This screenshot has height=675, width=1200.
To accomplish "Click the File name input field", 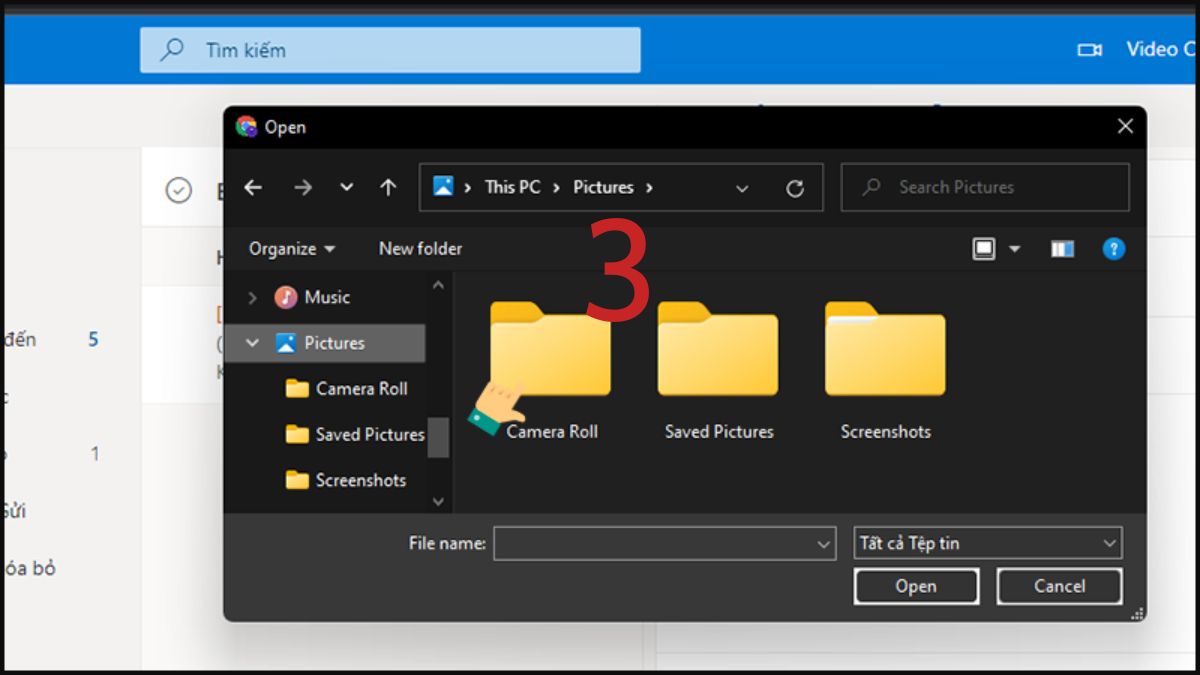I will pos(655,543).
